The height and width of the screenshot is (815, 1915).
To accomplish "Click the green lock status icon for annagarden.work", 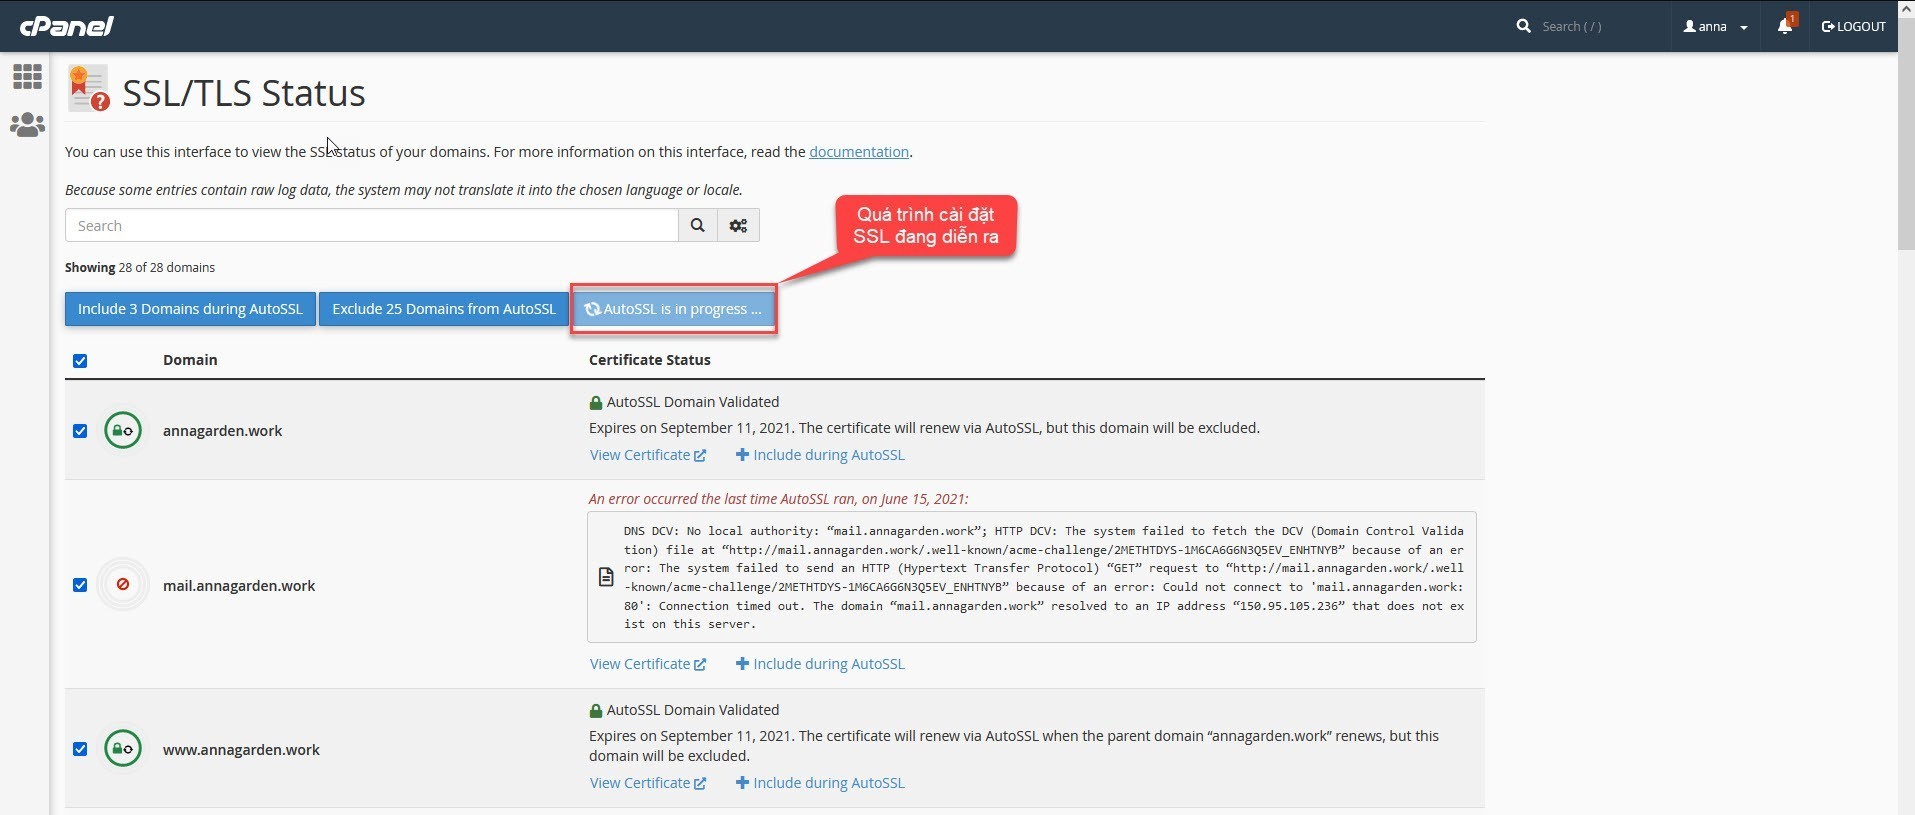I will pos(123,431).
